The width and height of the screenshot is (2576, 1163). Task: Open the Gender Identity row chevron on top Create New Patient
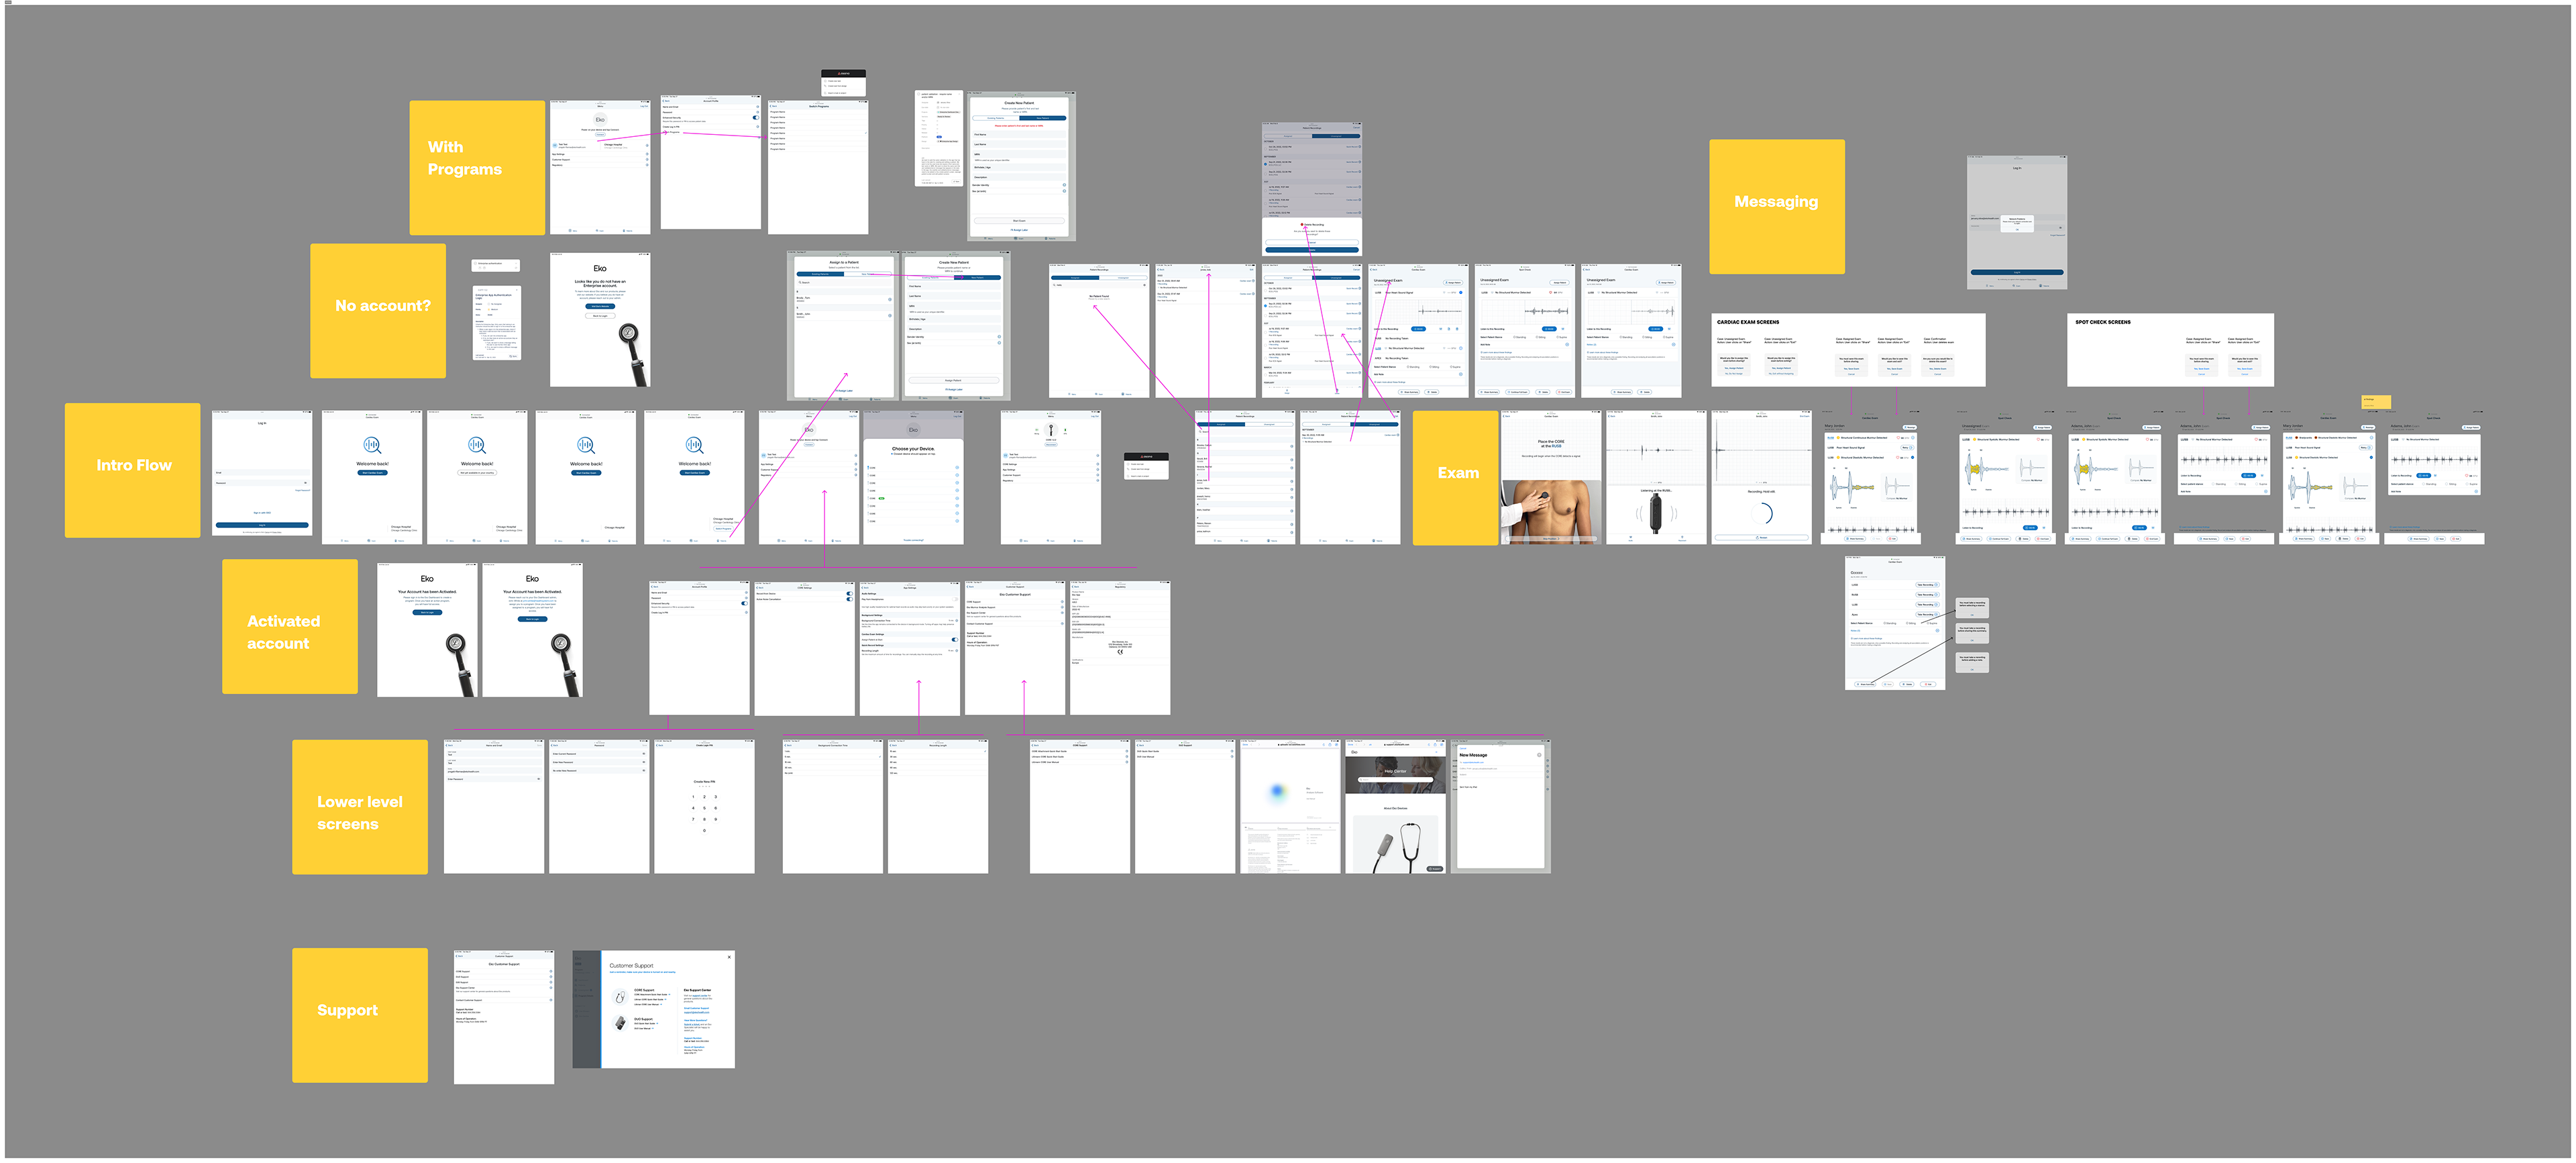1063,185
